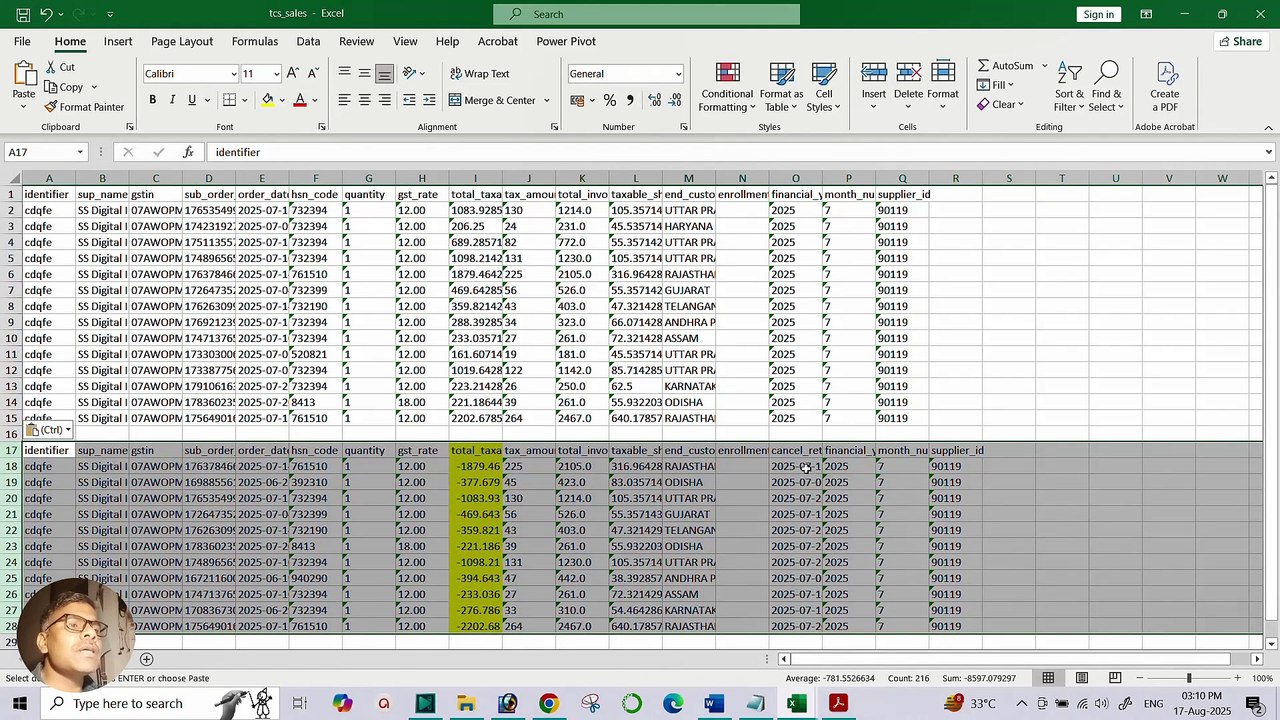Switch to Formulas tab
Screen dimensions: 1280x720
(255, 41)
